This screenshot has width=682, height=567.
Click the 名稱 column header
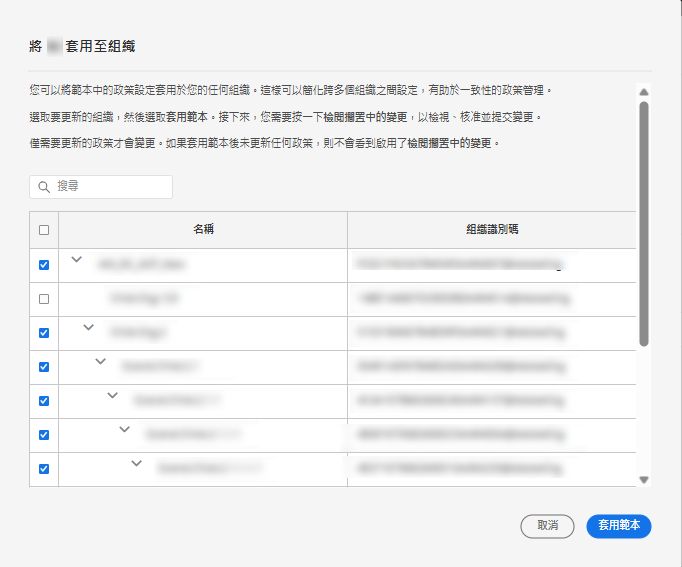pos(203,230)
